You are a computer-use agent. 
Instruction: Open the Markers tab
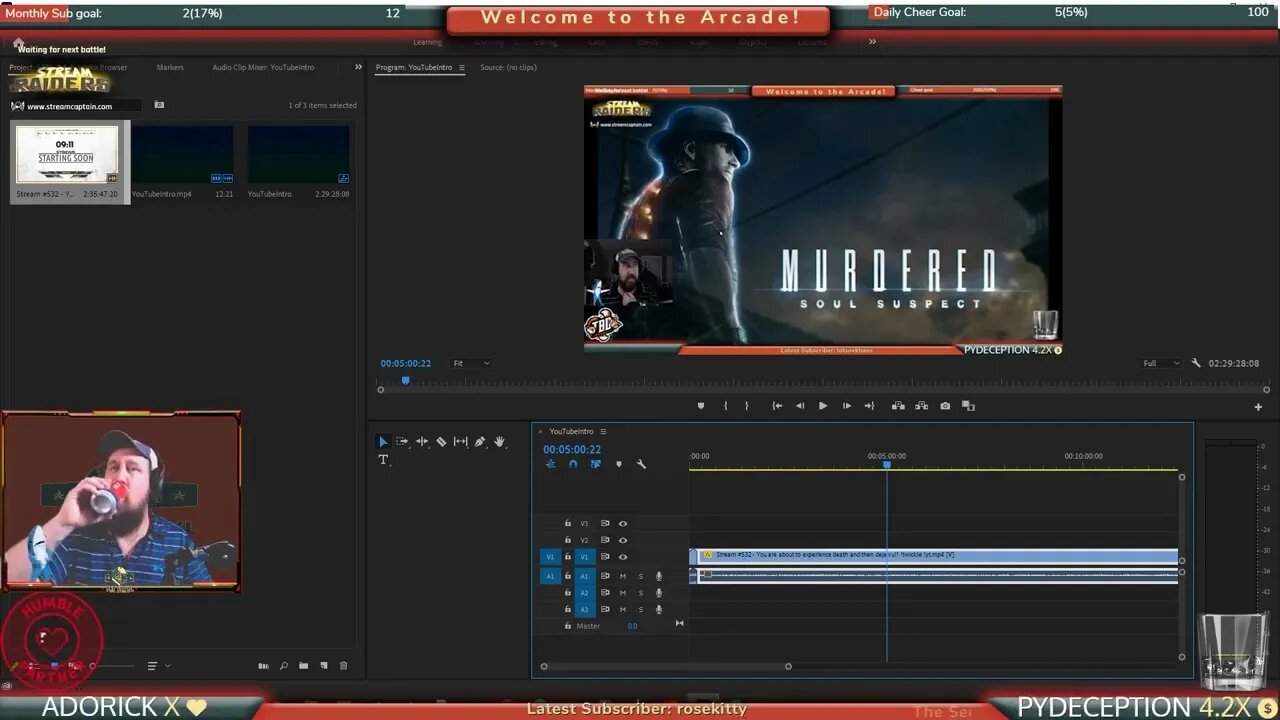170,67
